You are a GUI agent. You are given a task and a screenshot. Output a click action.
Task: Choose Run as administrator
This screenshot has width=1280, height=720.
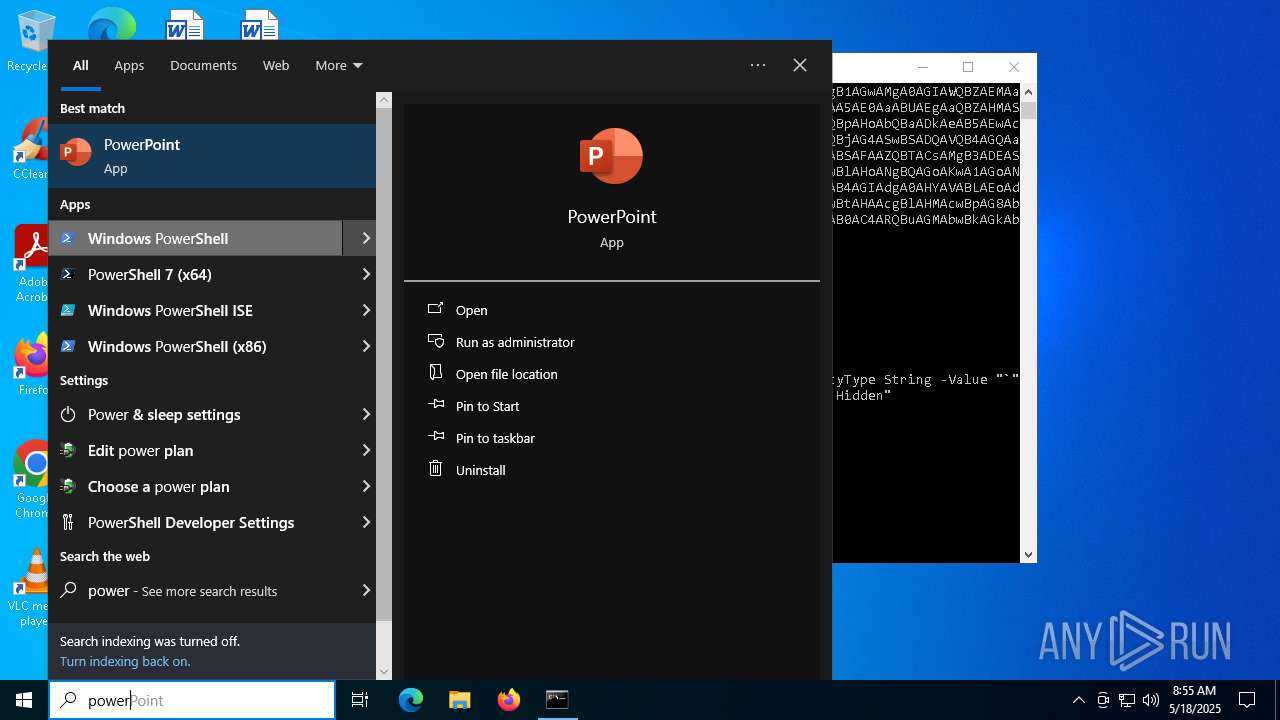pyautogui.click(x=515, y=342)
